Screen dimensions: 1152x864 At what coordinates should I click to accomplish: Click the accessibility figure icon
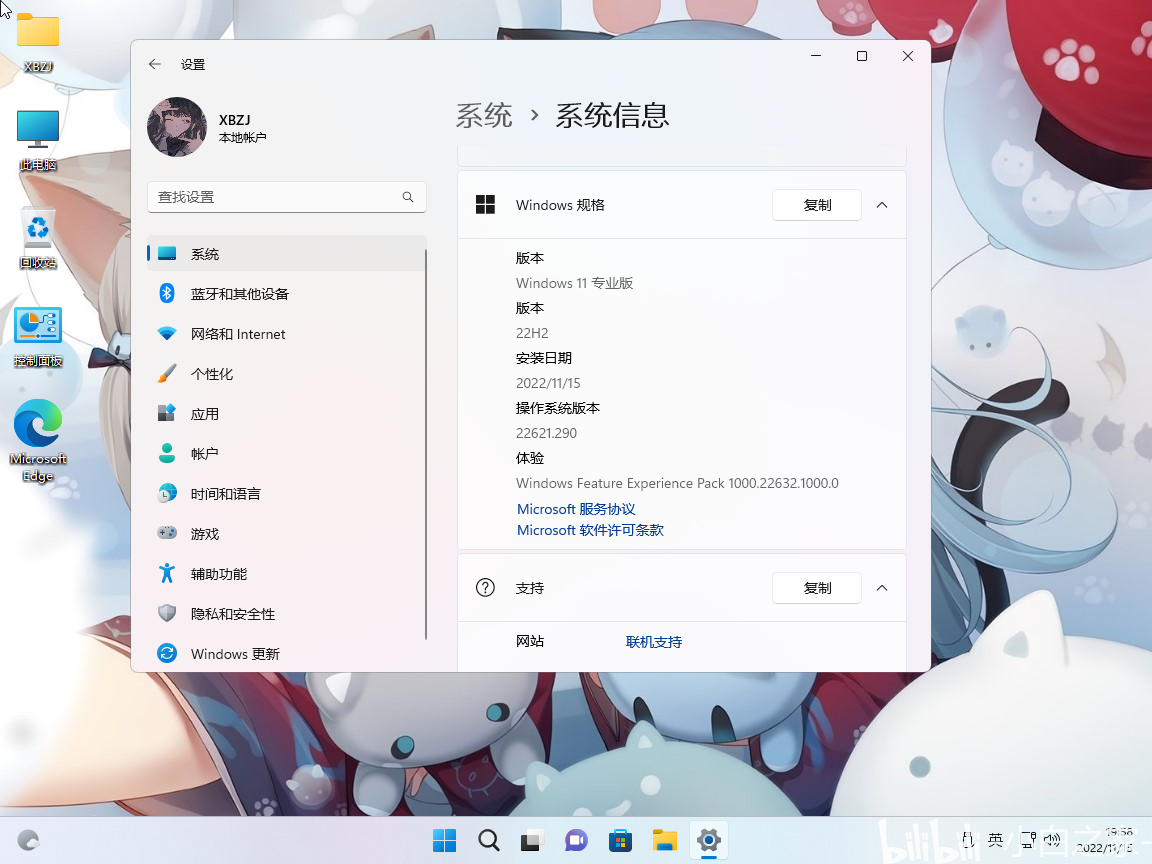click(167, 573)
